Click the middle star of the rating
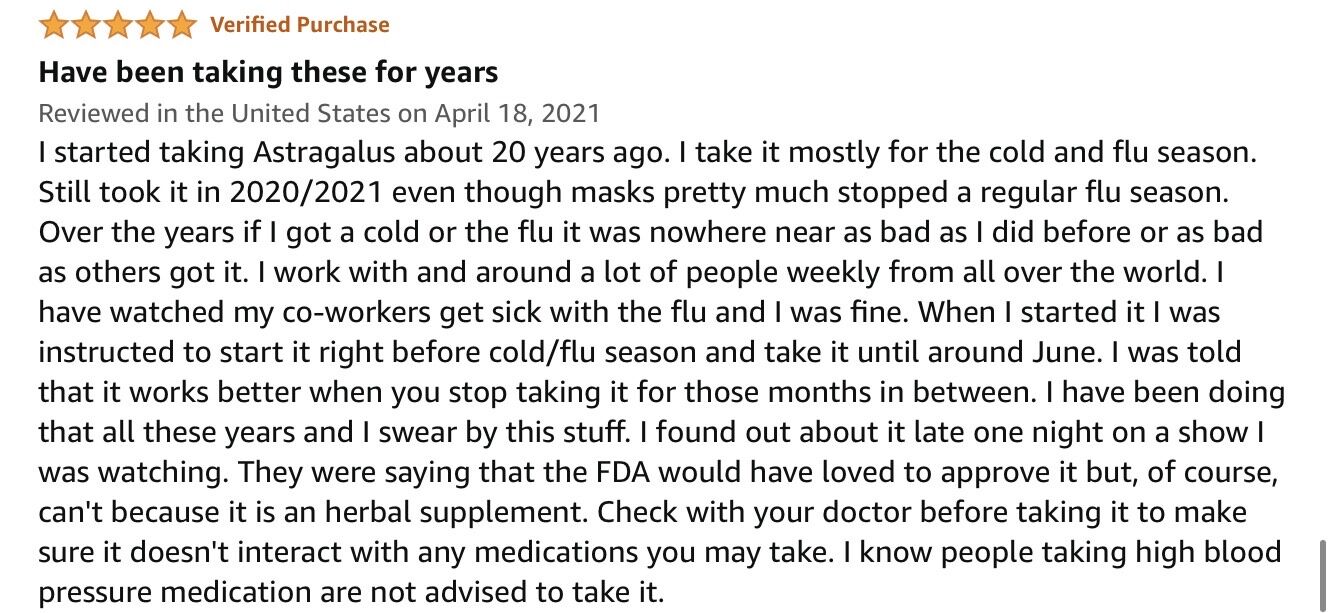The height and width of the screenshot is (613, 1331). [x=118, y=24]
